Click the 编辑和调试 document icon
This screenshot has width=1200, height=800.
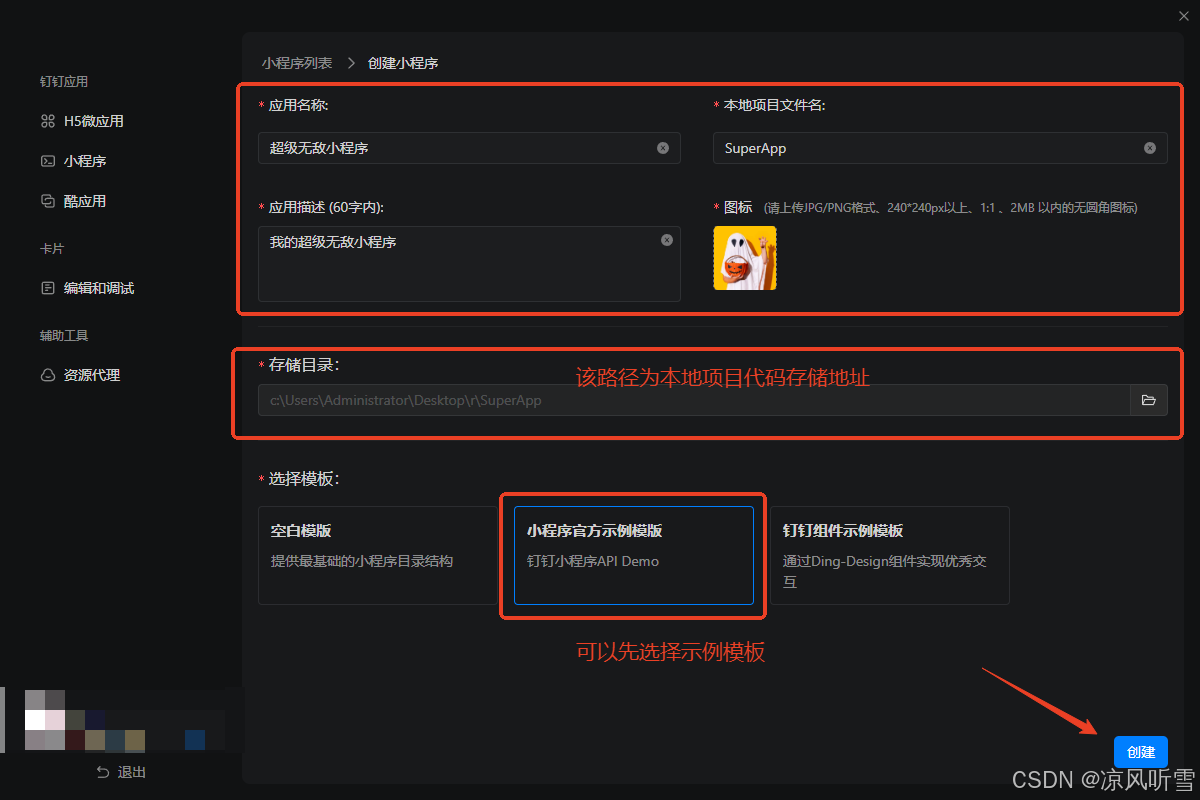click(x=47, y=288)
